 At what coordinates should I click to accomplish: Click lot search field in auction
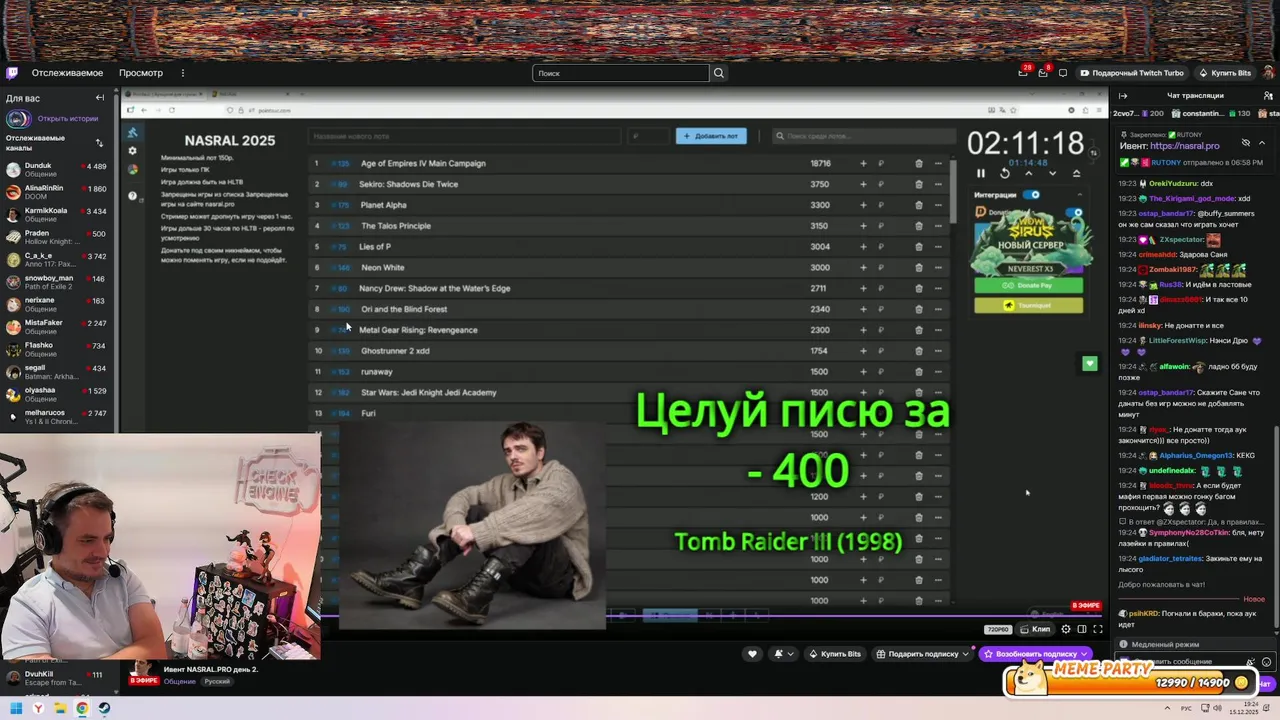click(x=862, y=136)
